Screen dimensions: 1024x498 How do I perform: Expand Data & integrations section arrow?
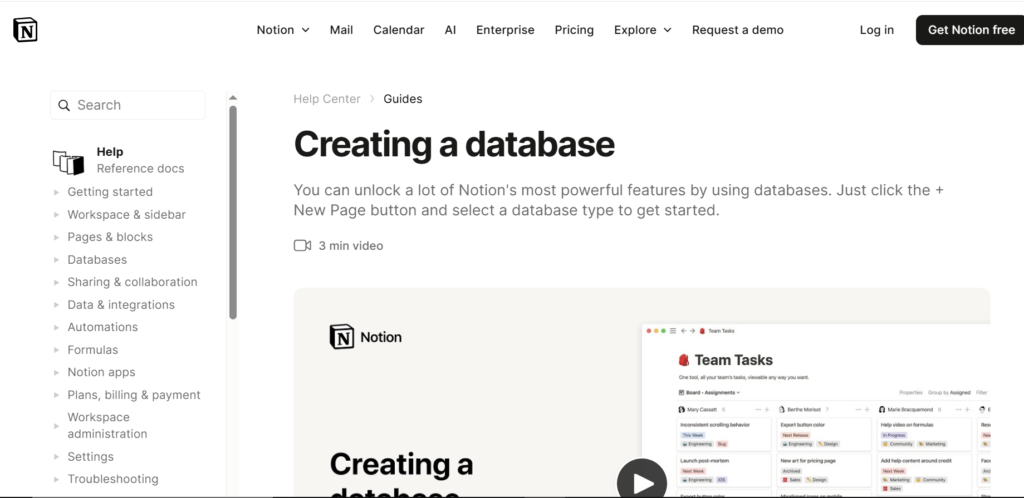coord(56,305)
